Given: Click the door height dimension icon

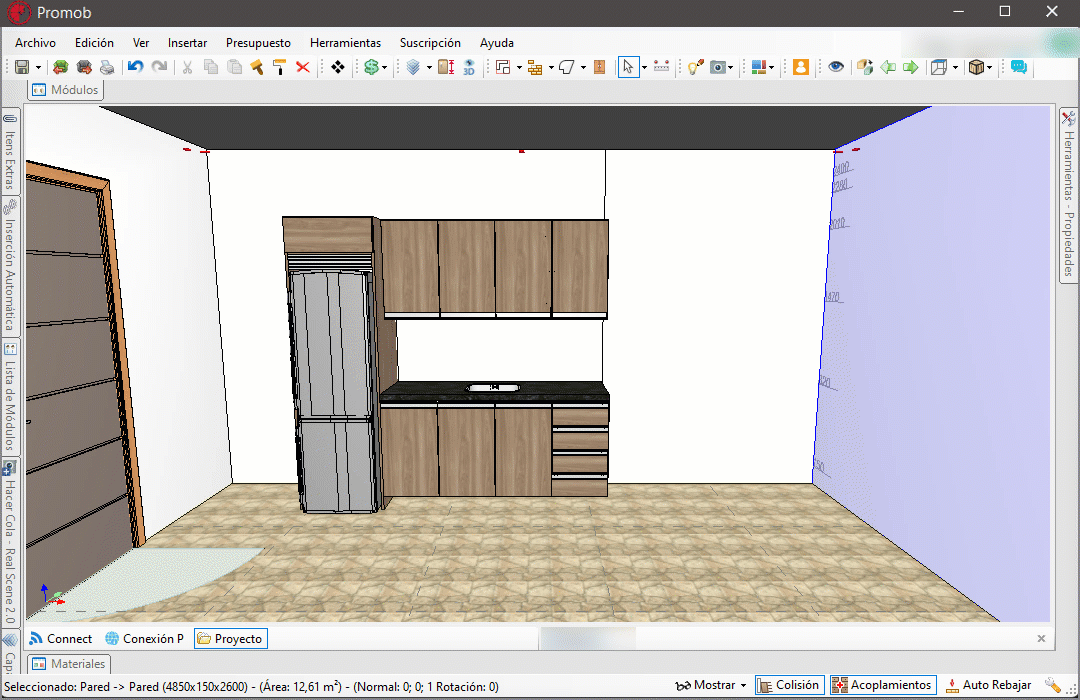Looking at the screenshot, I should point(446,67).
